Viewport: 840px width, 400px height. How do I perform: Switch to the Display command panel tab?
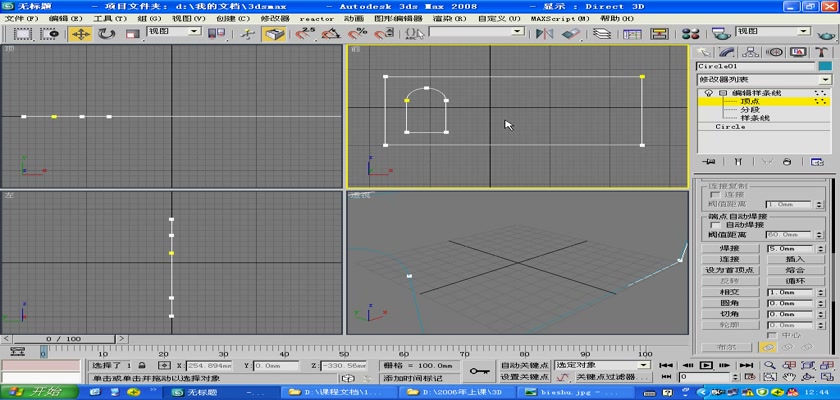coord(798,52)
